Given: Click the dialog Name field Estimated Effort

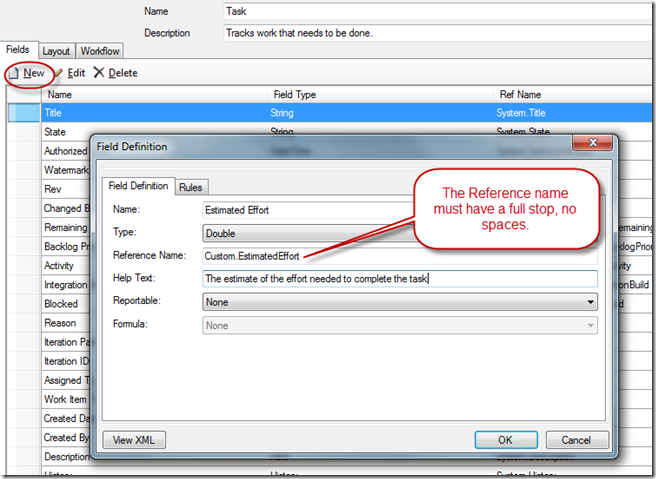Looking at the screenshot, I should coord(309,210).
